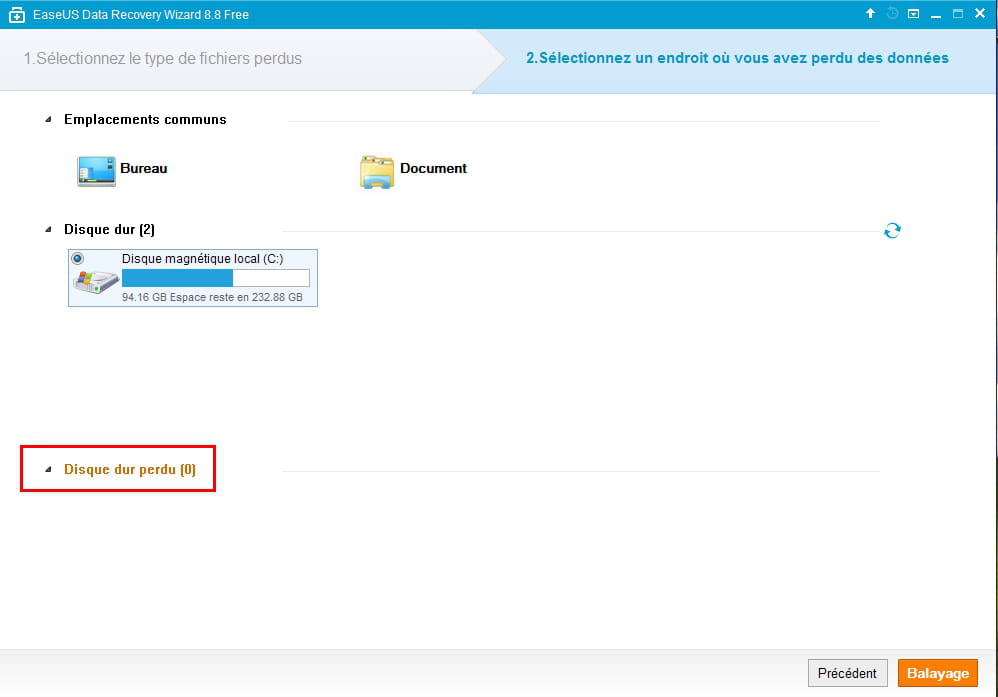Click the Windows drive icon for C:
Image resolution: width=998 pixels, height=697 pixels.
pyautogui.click(x=96, y=281)
